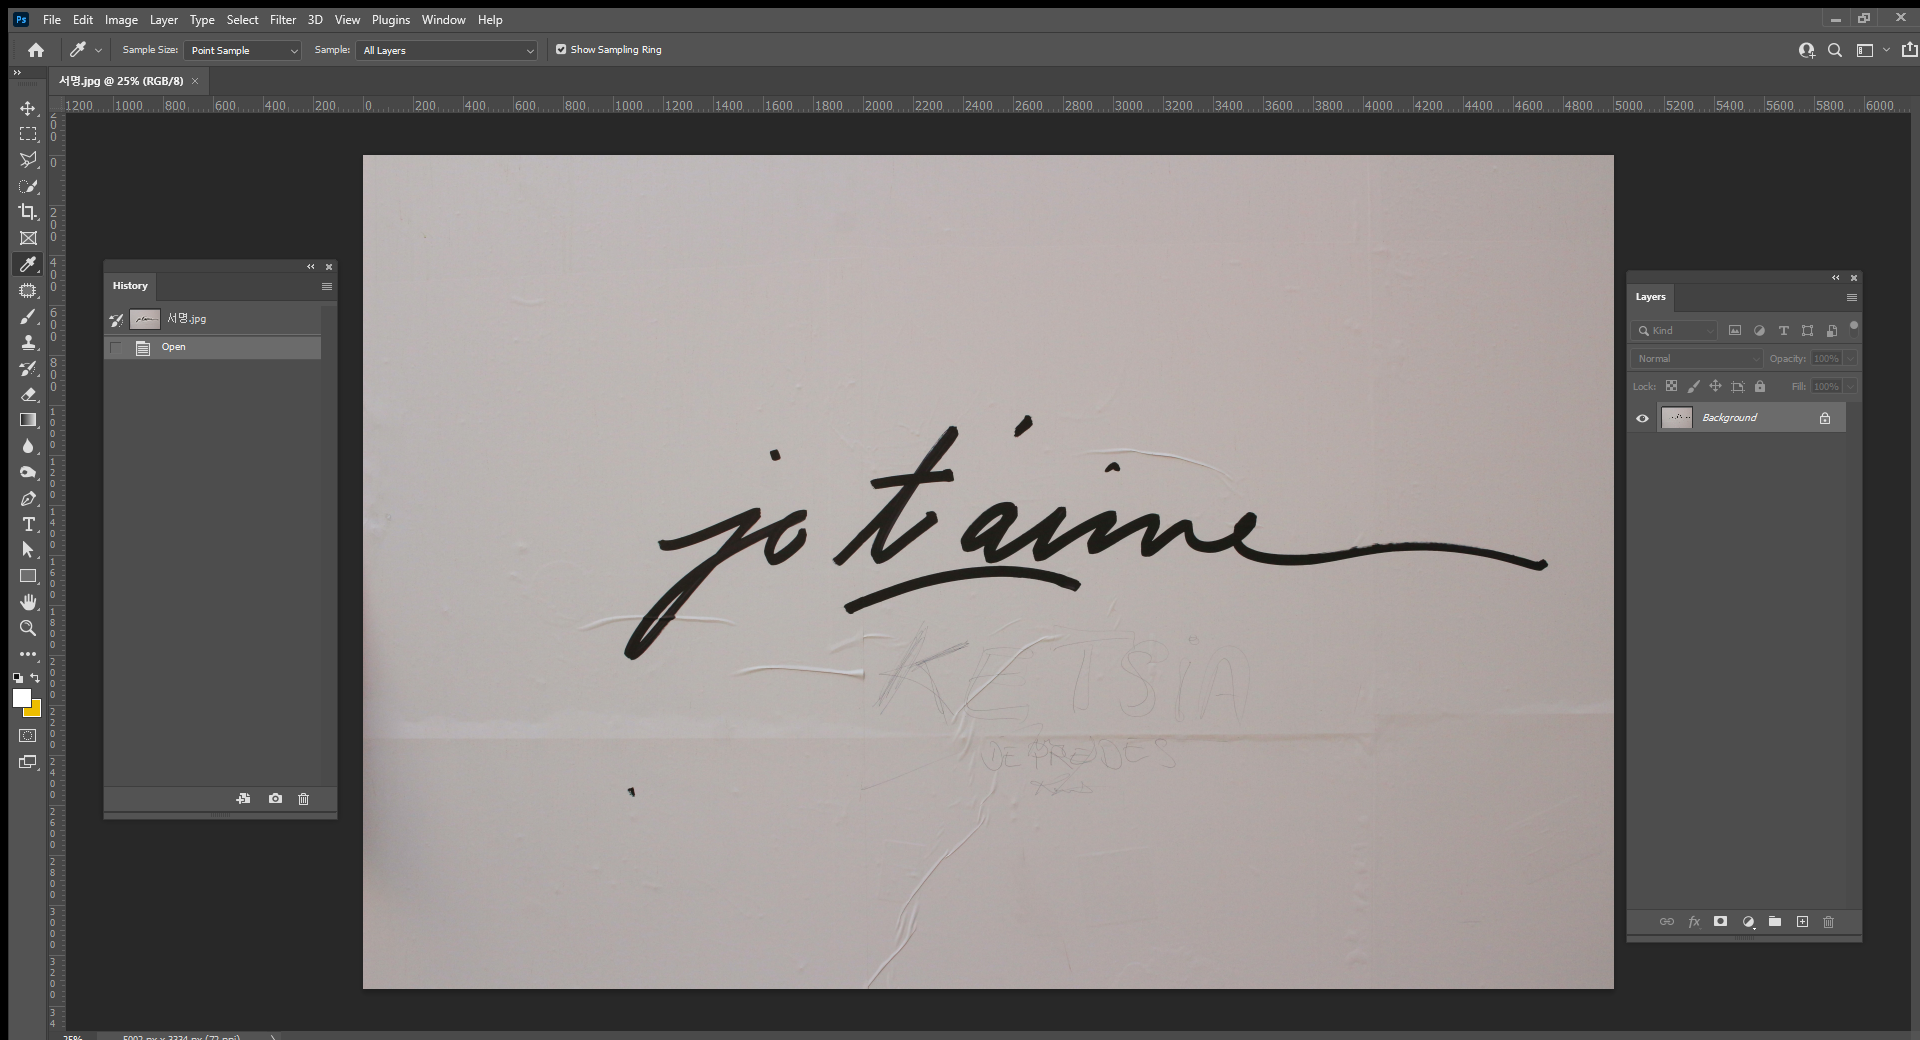Open the Sample Size dropdown

point(243,50)
